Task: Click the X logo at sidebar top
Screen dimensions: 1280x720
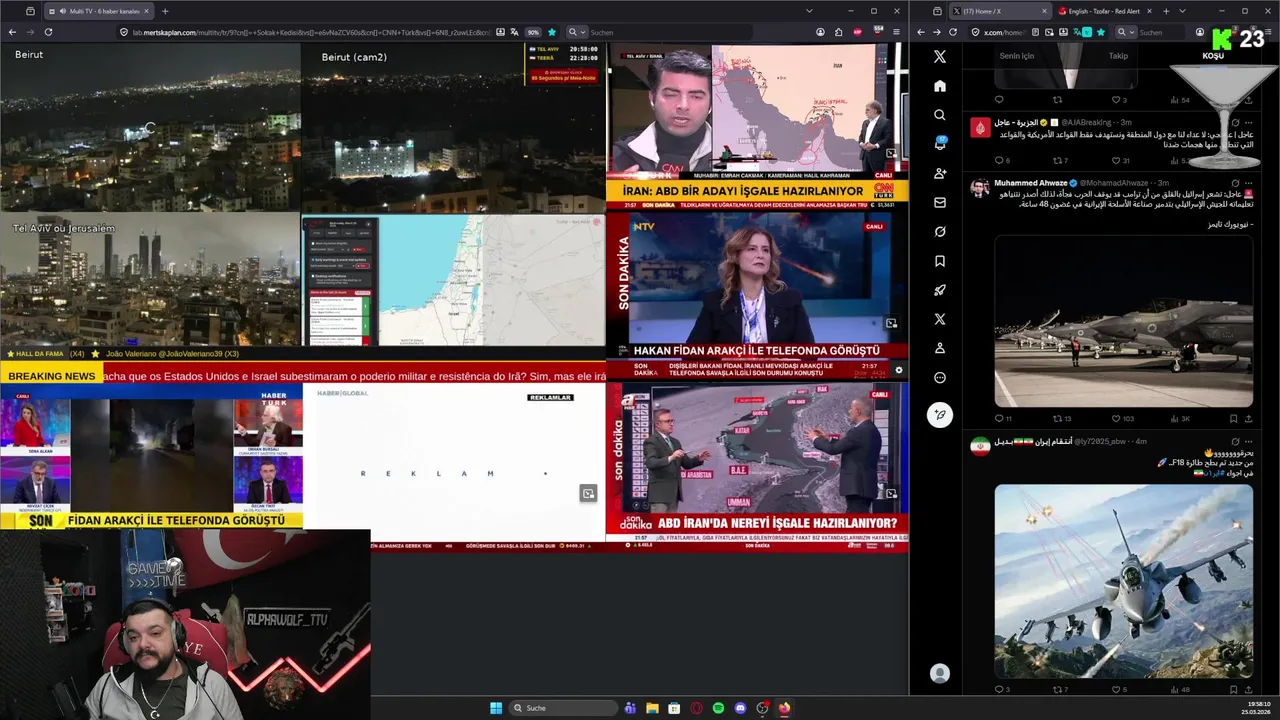Action: click(939, 57)
